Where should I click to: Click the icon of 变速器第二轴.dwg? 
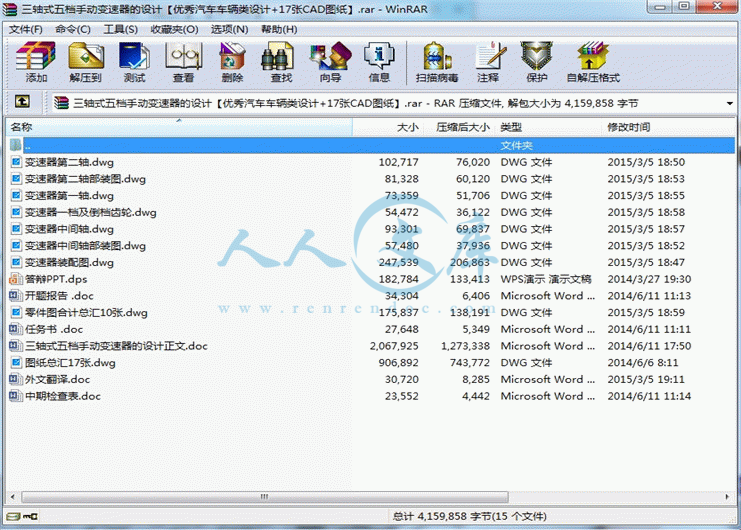coord(16,162)
